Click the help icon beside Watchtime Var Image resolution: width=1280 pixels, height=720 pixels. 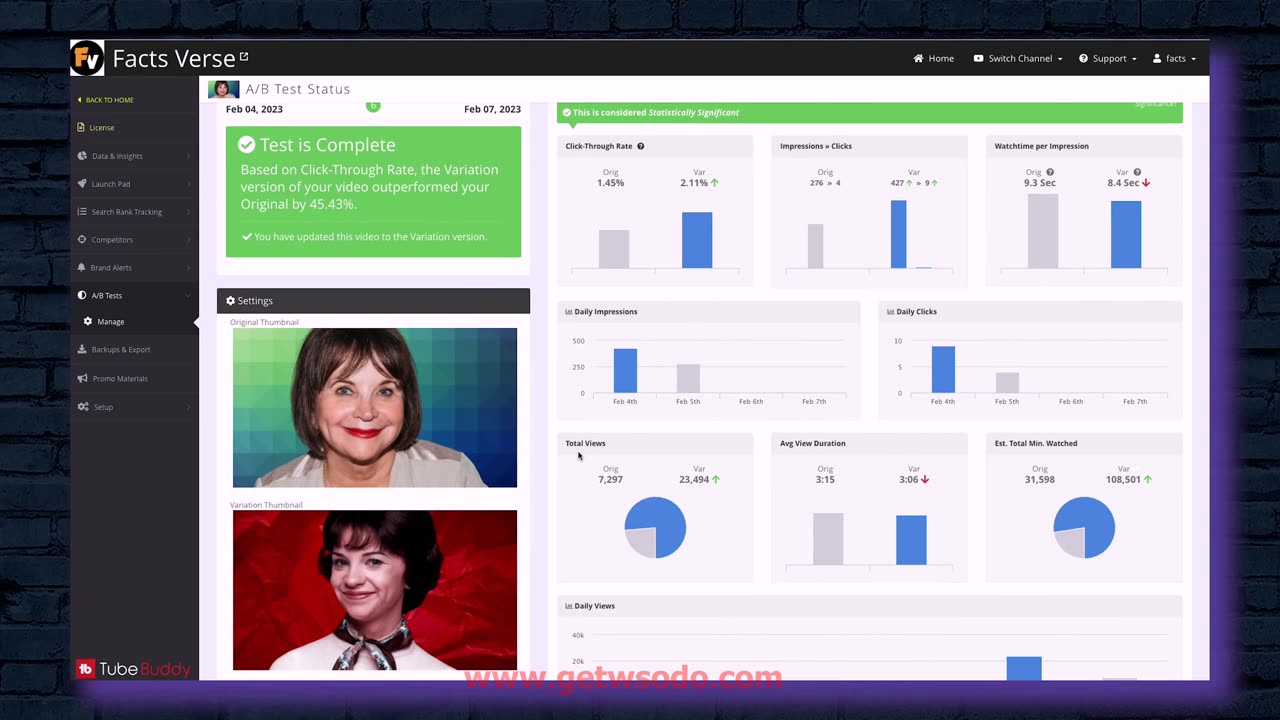(x=1137, y=172)
